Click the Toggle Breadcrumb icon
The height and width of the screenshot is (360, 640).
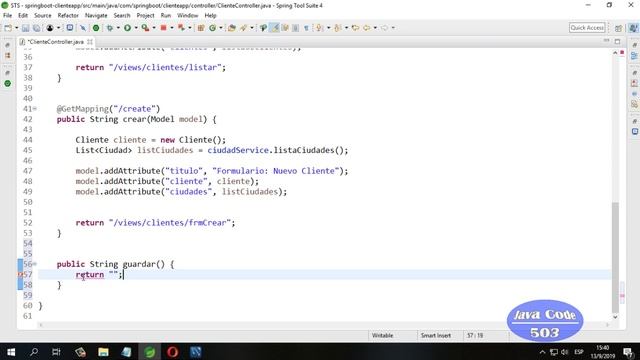point(263,28)
